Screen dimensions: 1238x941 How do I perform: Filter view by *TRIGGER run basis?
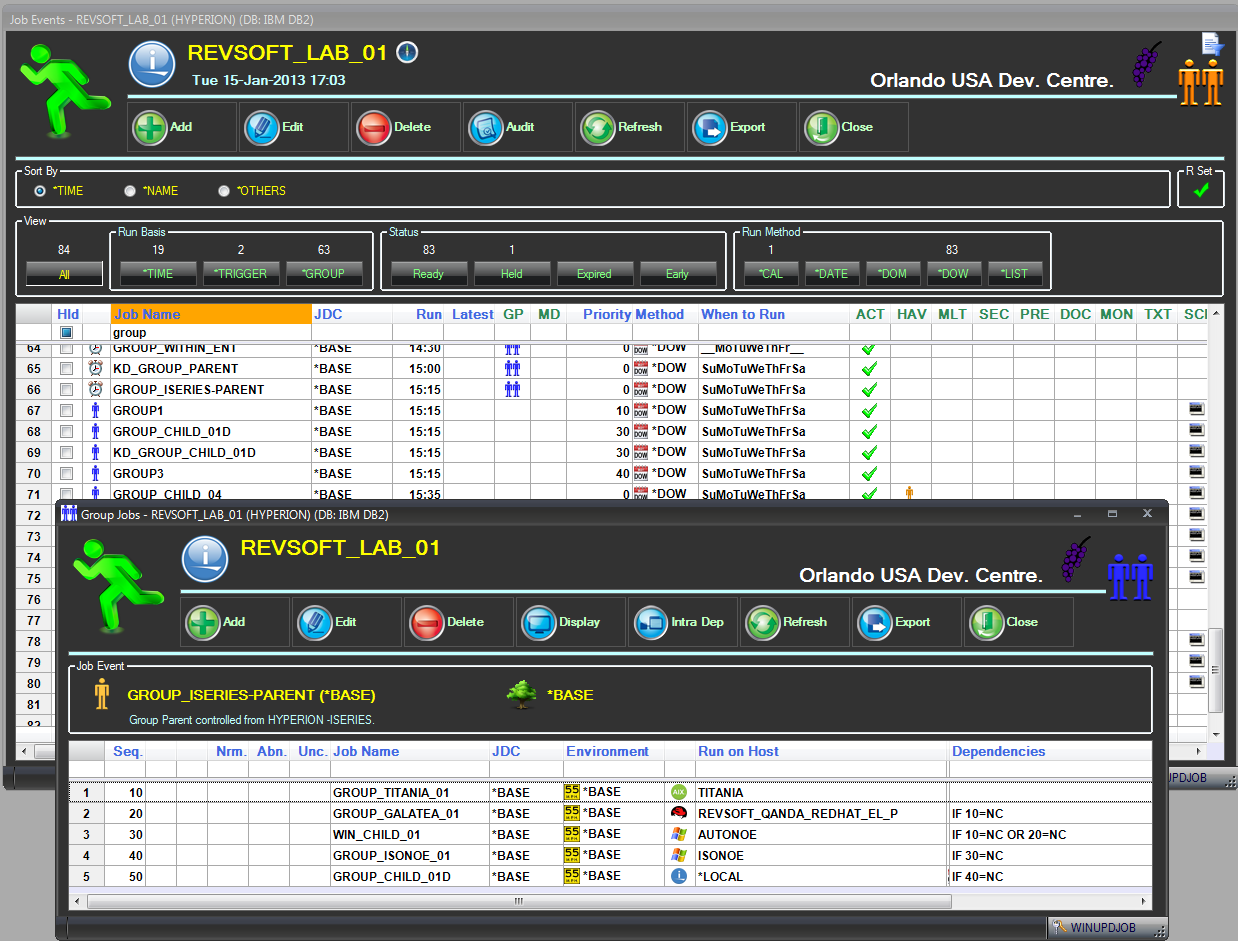tap(241, 273)
